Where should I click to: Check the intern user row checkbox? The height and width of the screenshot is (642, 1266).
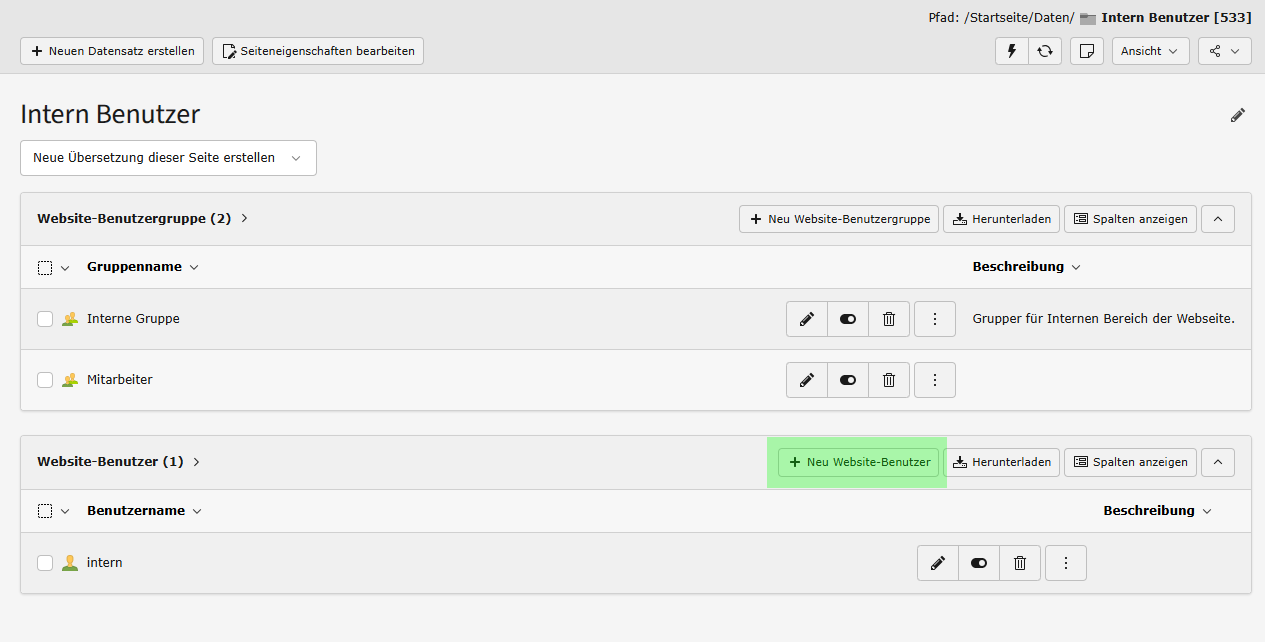pyautogui.click(x=45, y=563)
